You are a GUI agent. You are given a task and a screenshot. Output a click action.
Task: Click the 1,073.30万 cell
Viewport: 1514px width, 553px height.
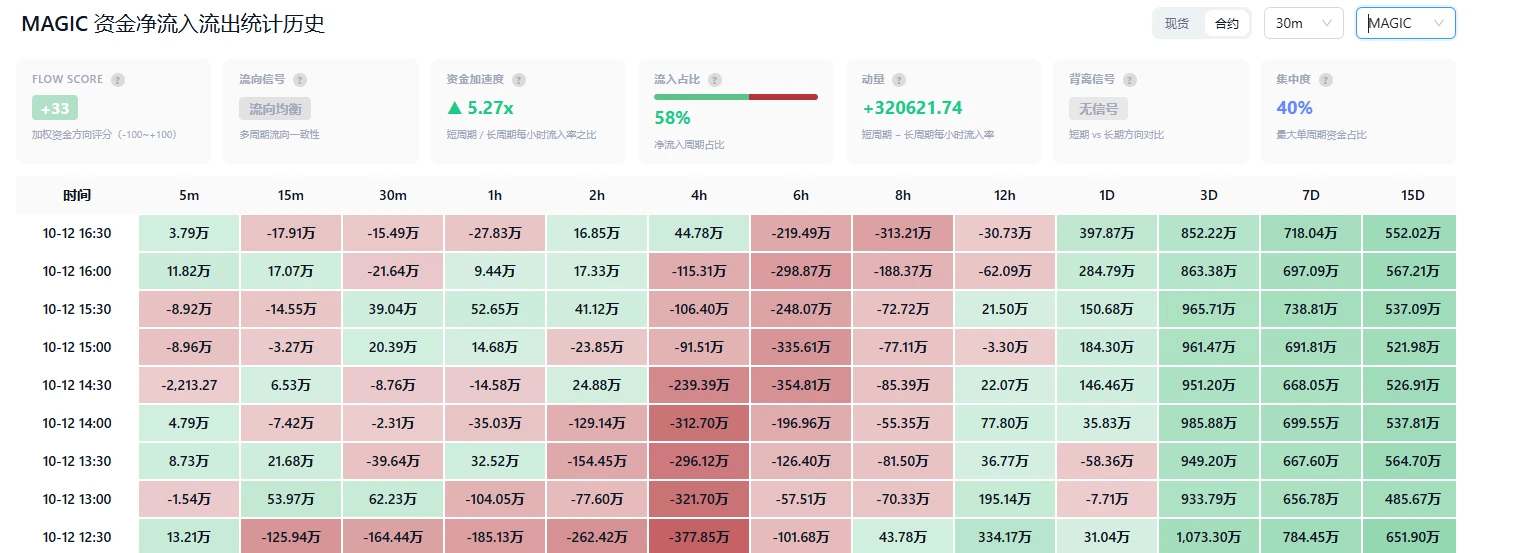pyautogui.click(x=1209, y=537)
